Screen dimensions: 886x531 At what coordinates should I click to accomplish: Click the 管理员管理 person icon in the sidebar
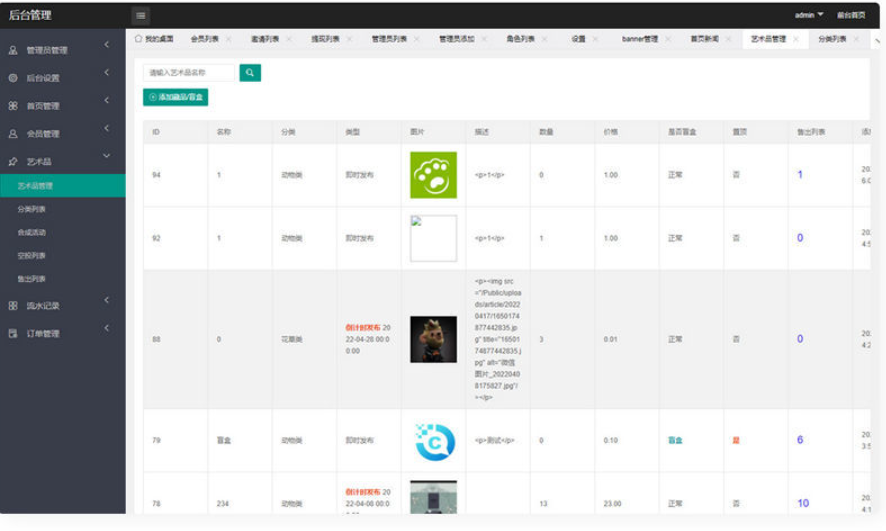(x=13, y=50)
